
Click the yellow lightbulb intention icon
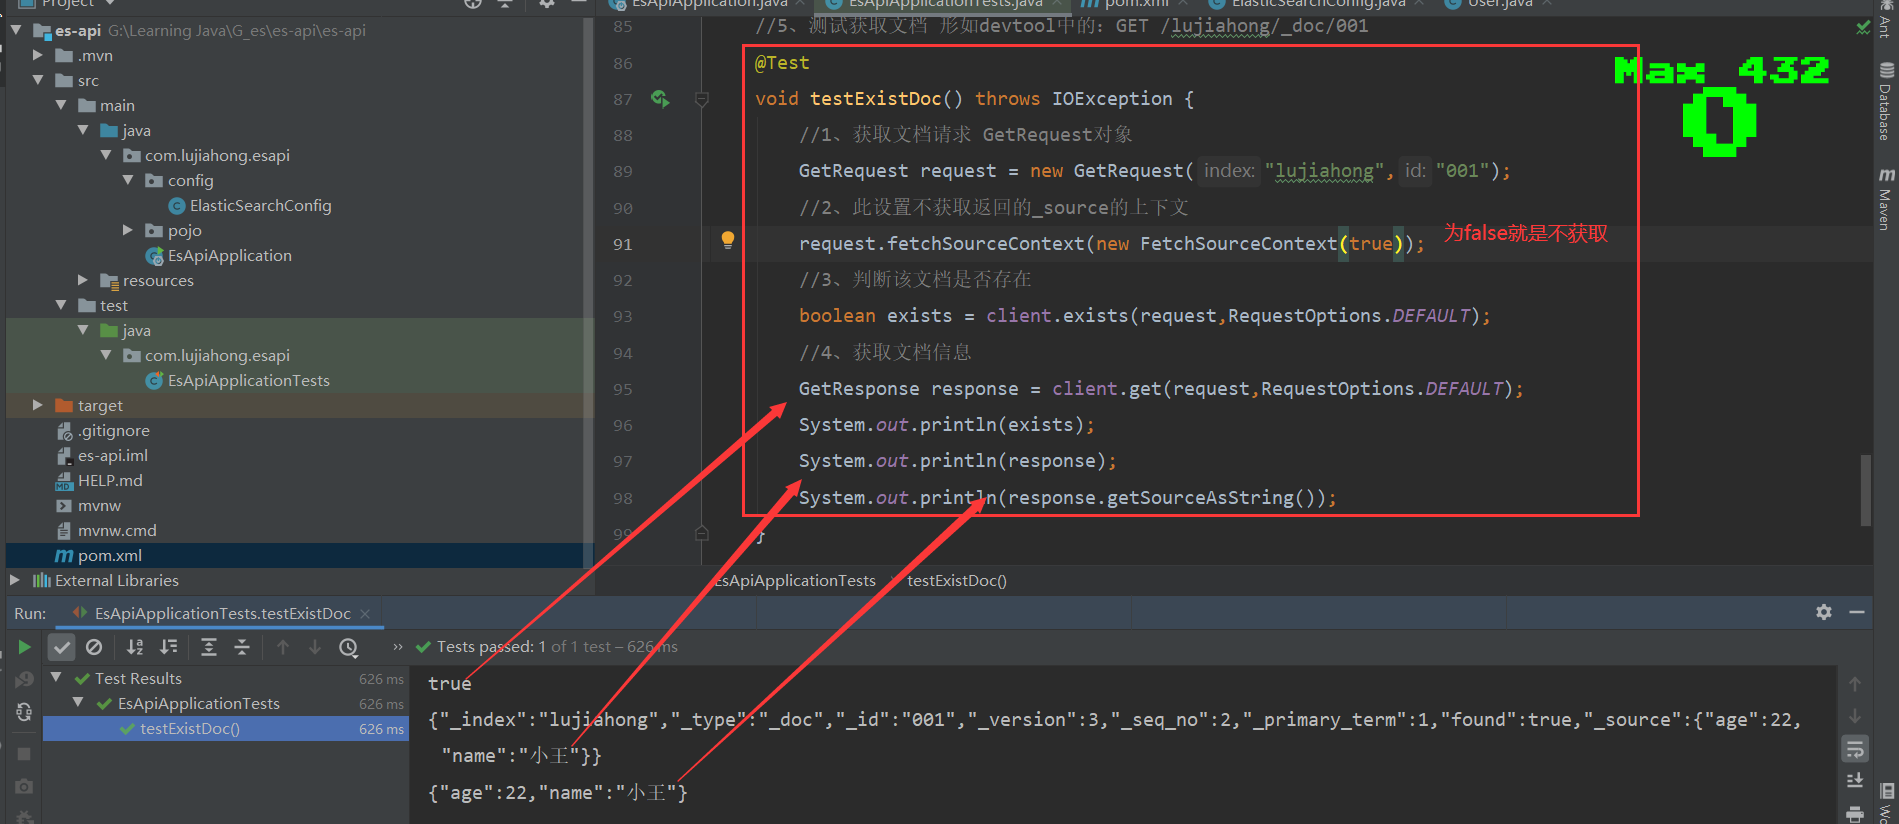pos(728,240)
